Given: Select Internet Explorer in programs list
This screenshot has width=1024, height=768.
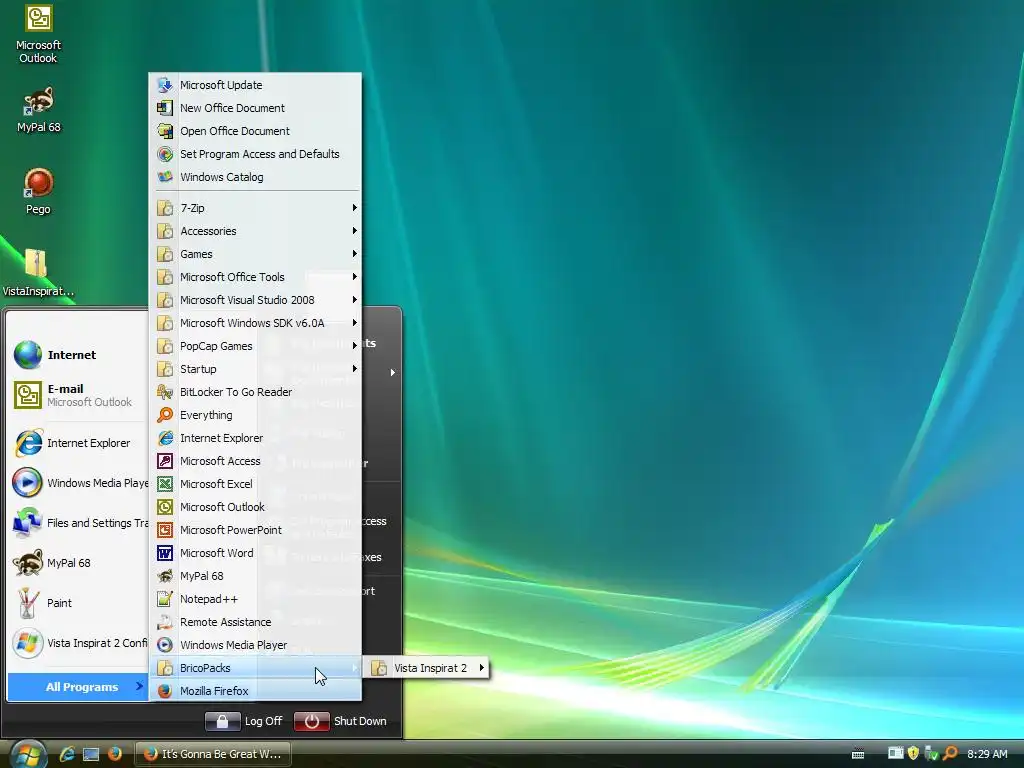Looking at the screenshot, I should pos(256,438).
